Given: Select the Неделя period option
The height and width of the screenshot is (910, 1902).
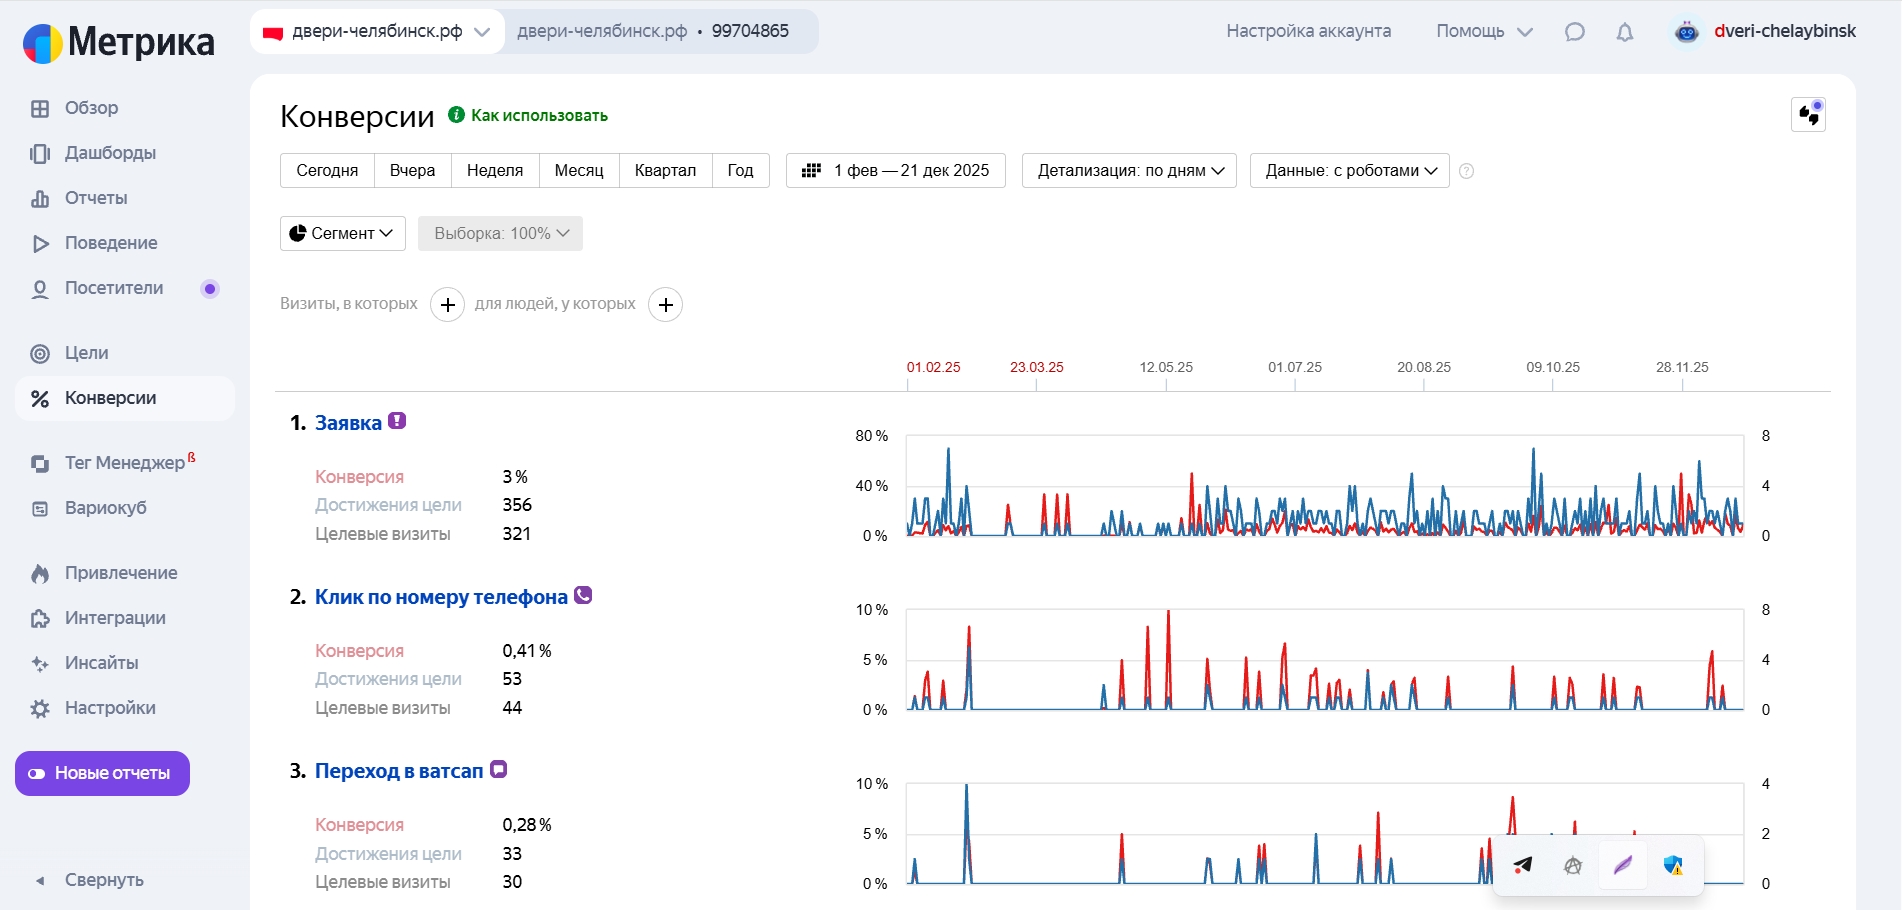Looking at the screenshot, I should (x=495, y=171).
